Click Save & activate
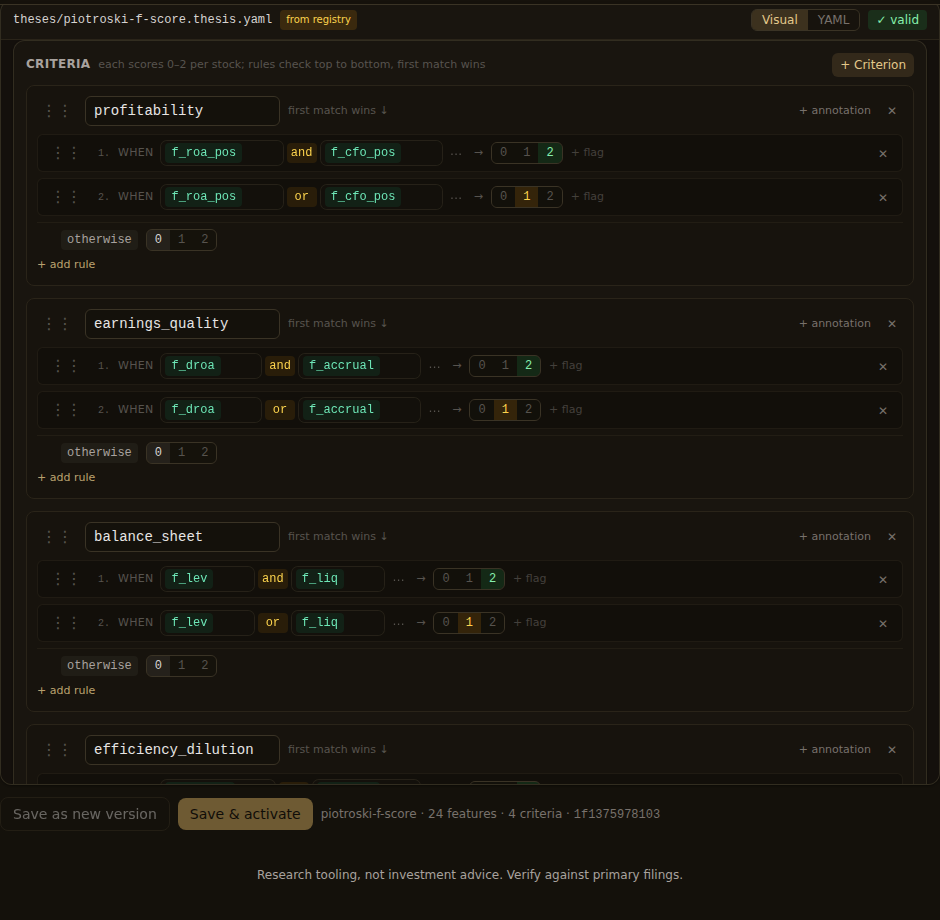Viewport: 940px width, 920px height. [x=245, y=814]
